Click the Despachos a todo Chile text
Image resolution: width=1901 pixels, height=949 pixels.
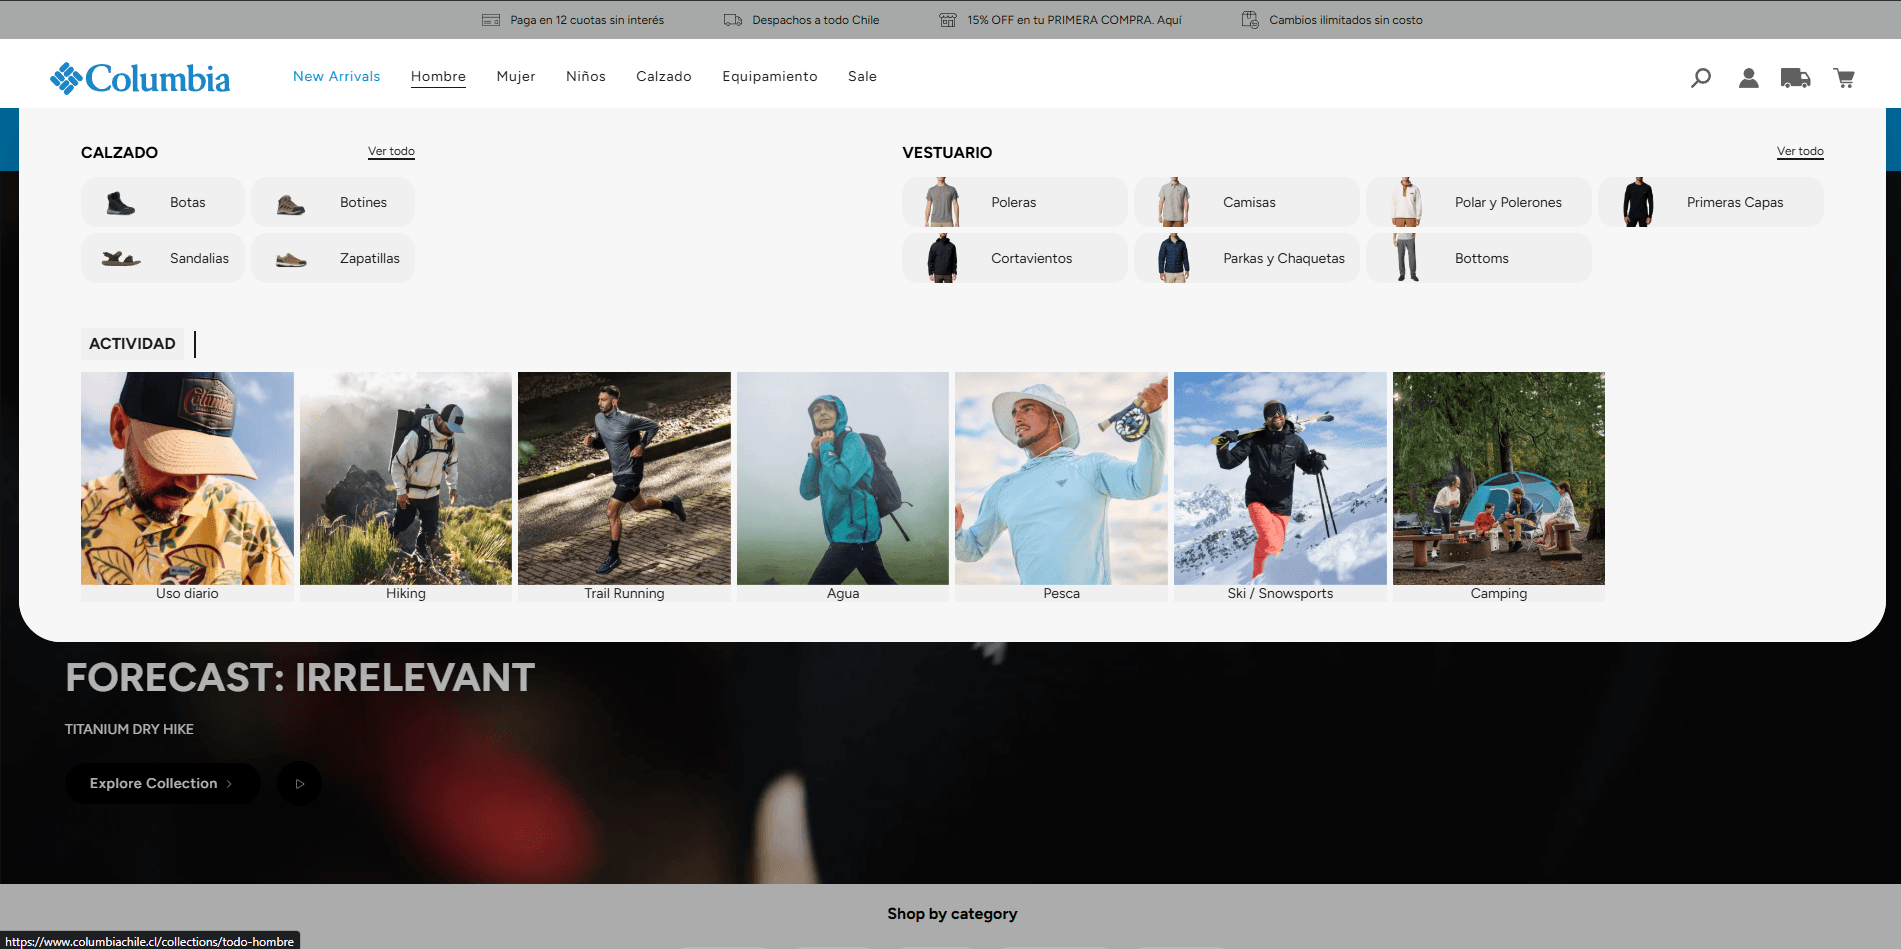coord(816,20)
